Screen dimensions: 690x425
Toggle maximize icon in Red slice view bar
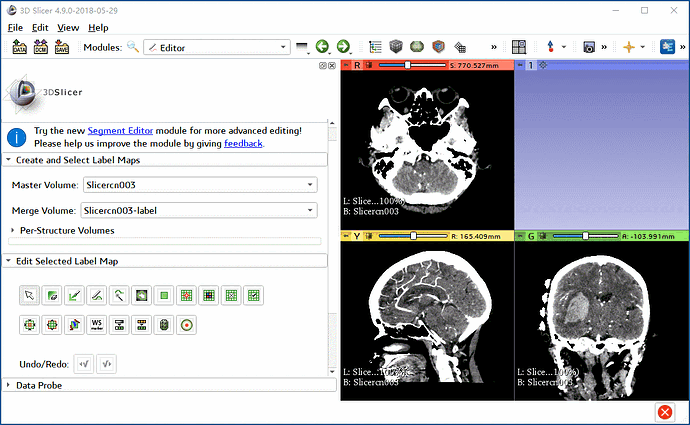point(369,65)
